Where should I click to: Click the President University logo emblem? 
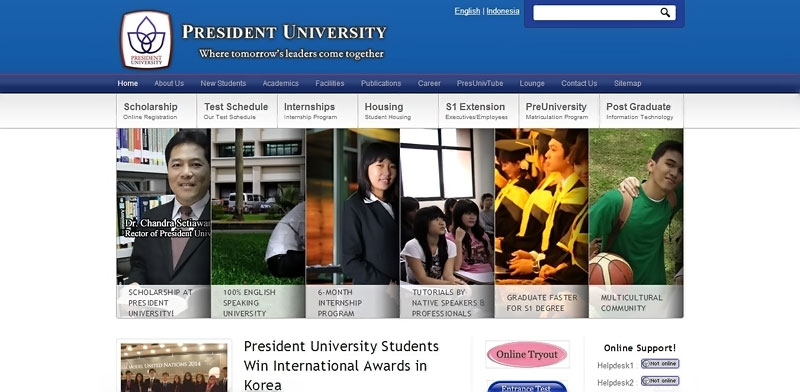146,39
